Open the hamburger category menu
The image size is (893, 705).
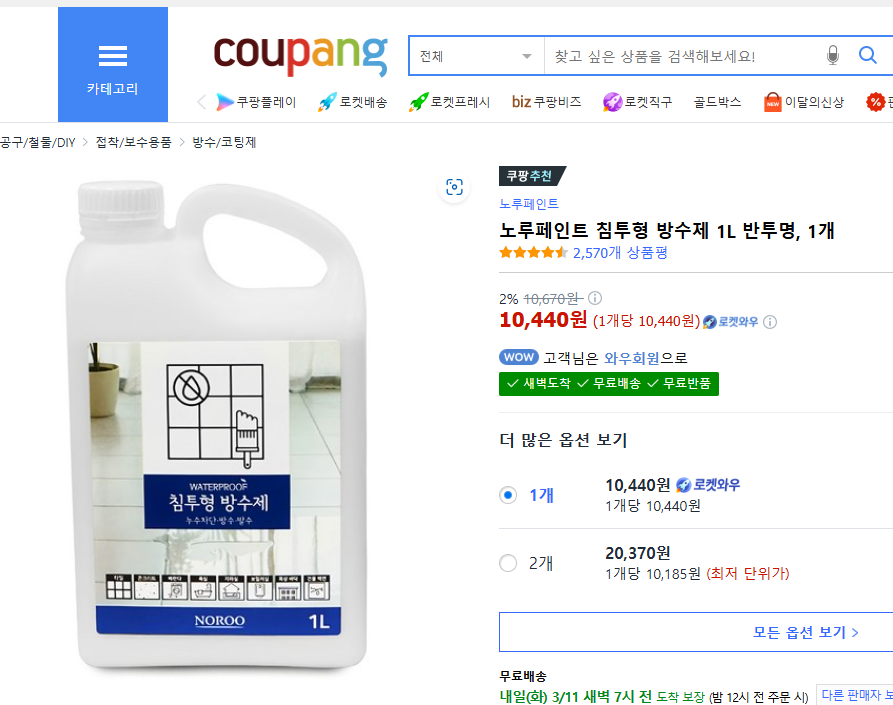tap(113, 64)
